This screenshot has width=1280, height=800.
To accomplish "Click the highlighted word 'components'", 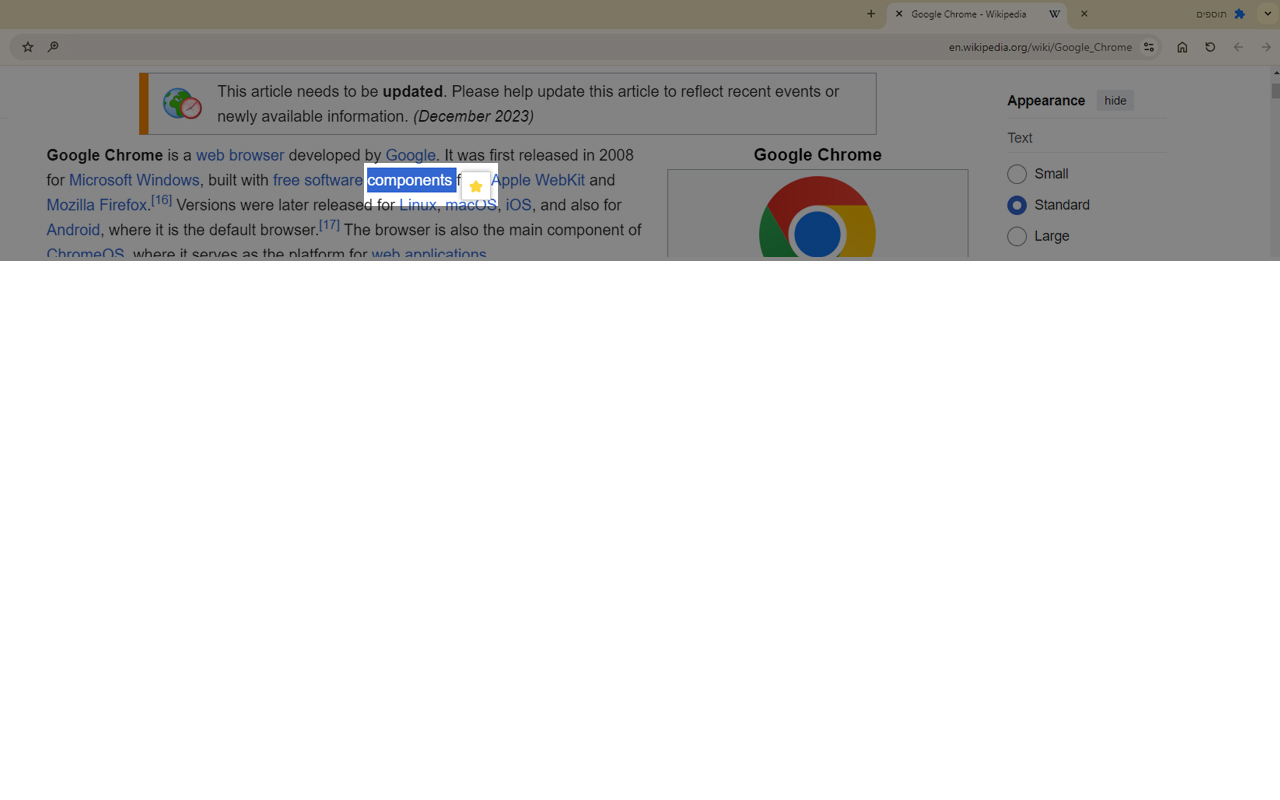I will (410, 180).
